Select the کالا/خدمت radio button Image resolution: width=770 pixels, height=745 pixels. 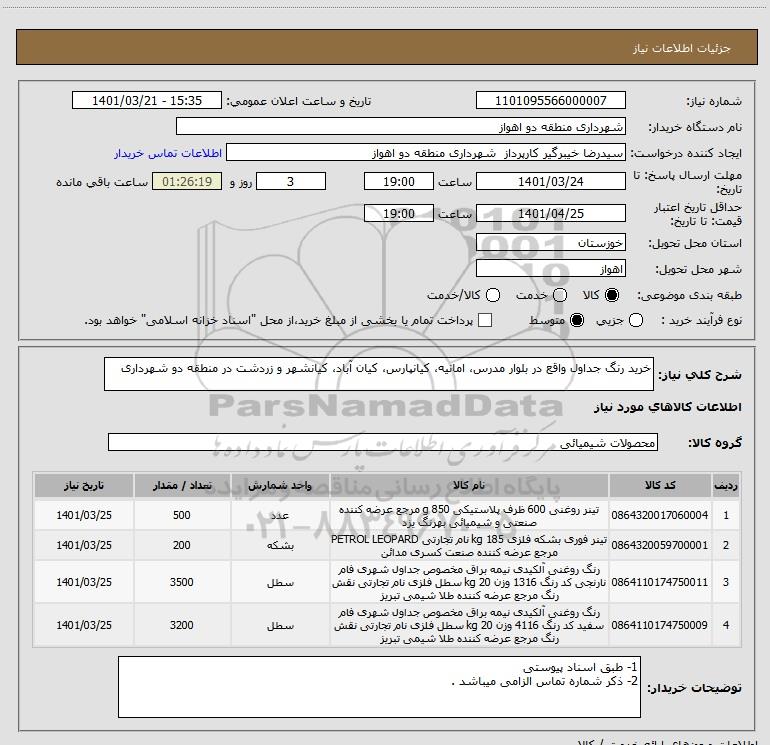(x=493, y=295)
